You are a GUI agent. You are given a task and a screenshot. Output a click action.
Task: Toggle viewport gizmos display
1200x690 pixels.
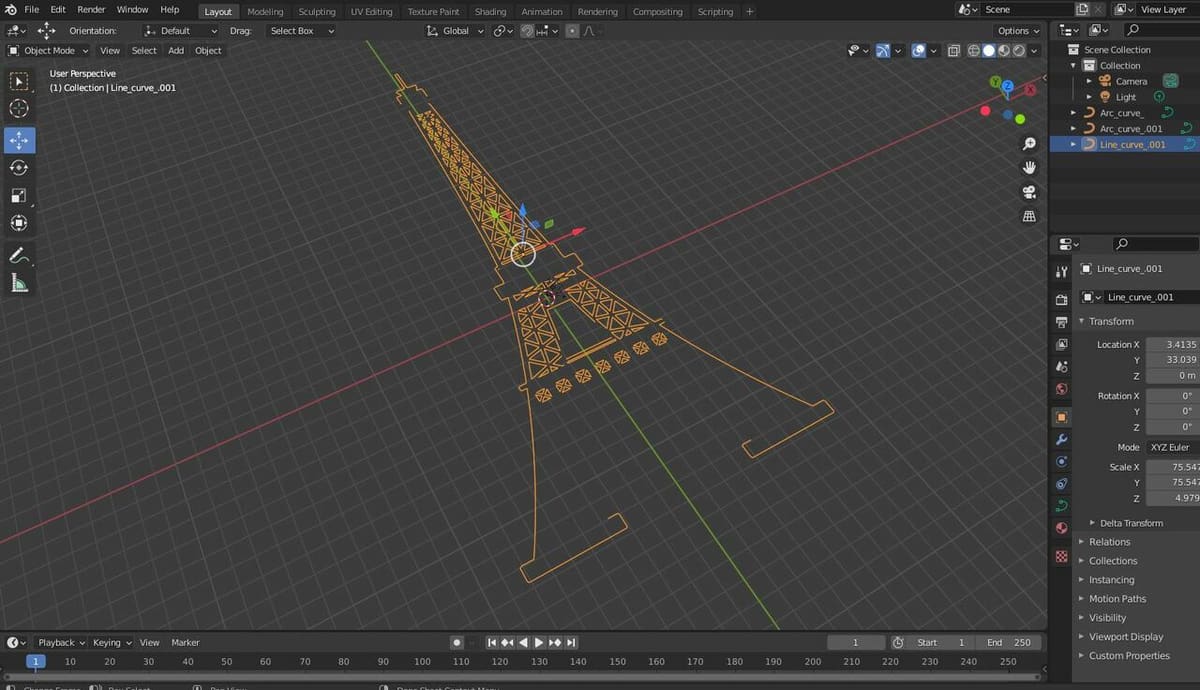(x=883, y=51)
